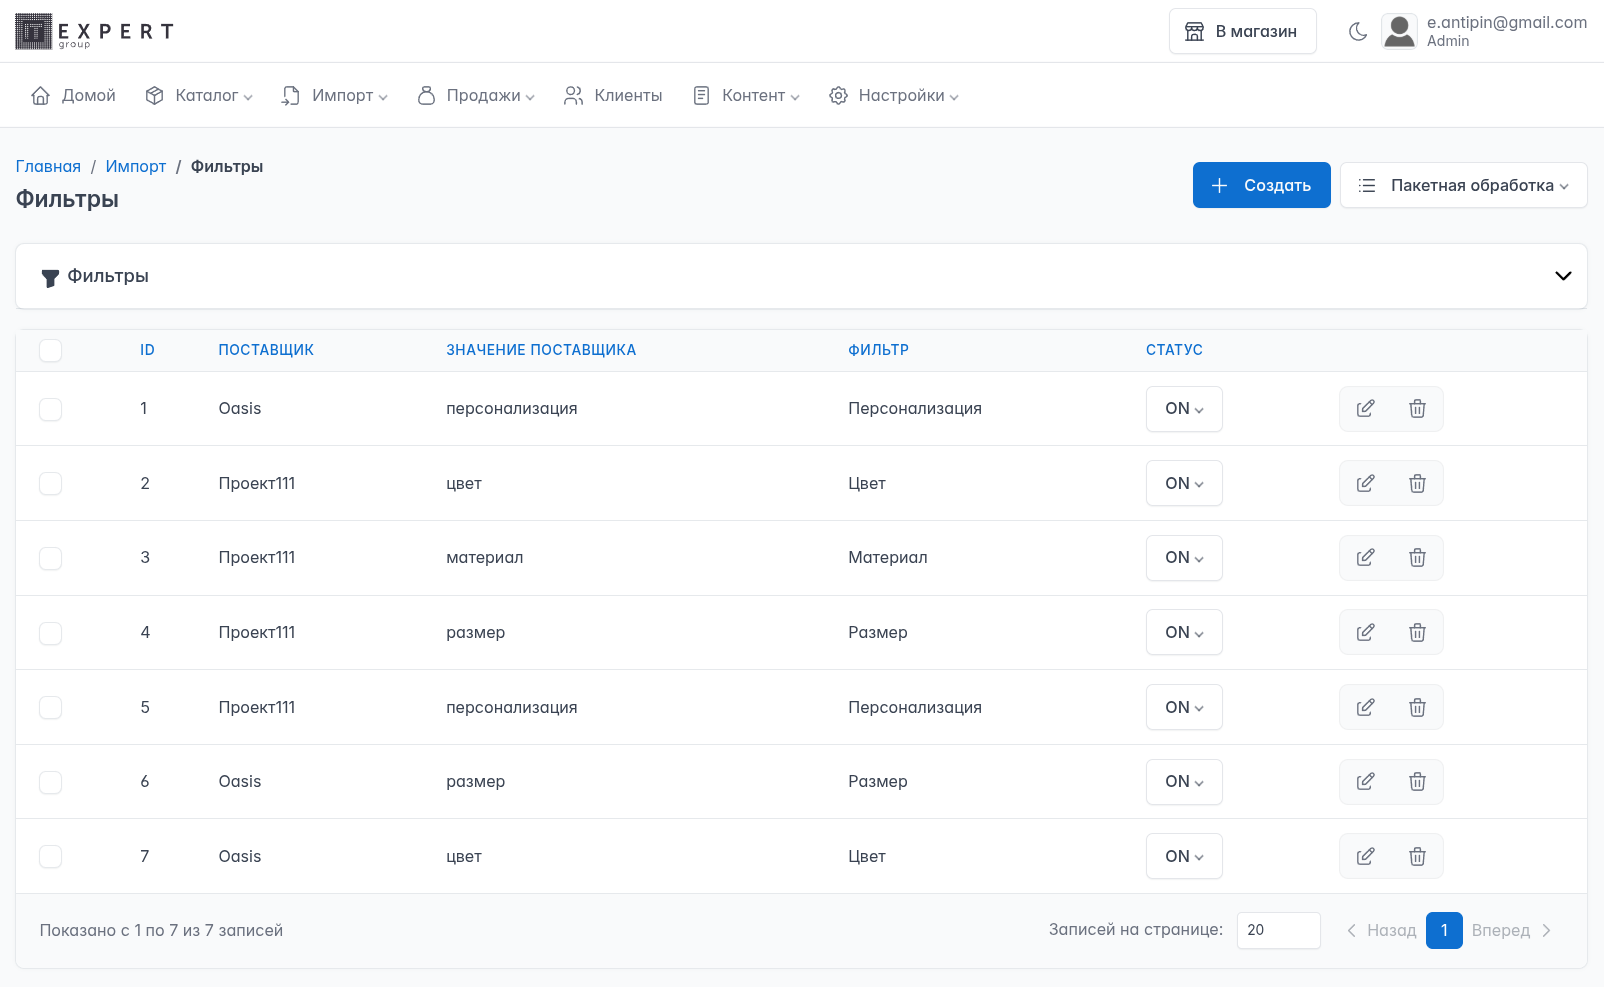Click the trash icon for row 2
1604x987 pixels.
[1417, 484]
